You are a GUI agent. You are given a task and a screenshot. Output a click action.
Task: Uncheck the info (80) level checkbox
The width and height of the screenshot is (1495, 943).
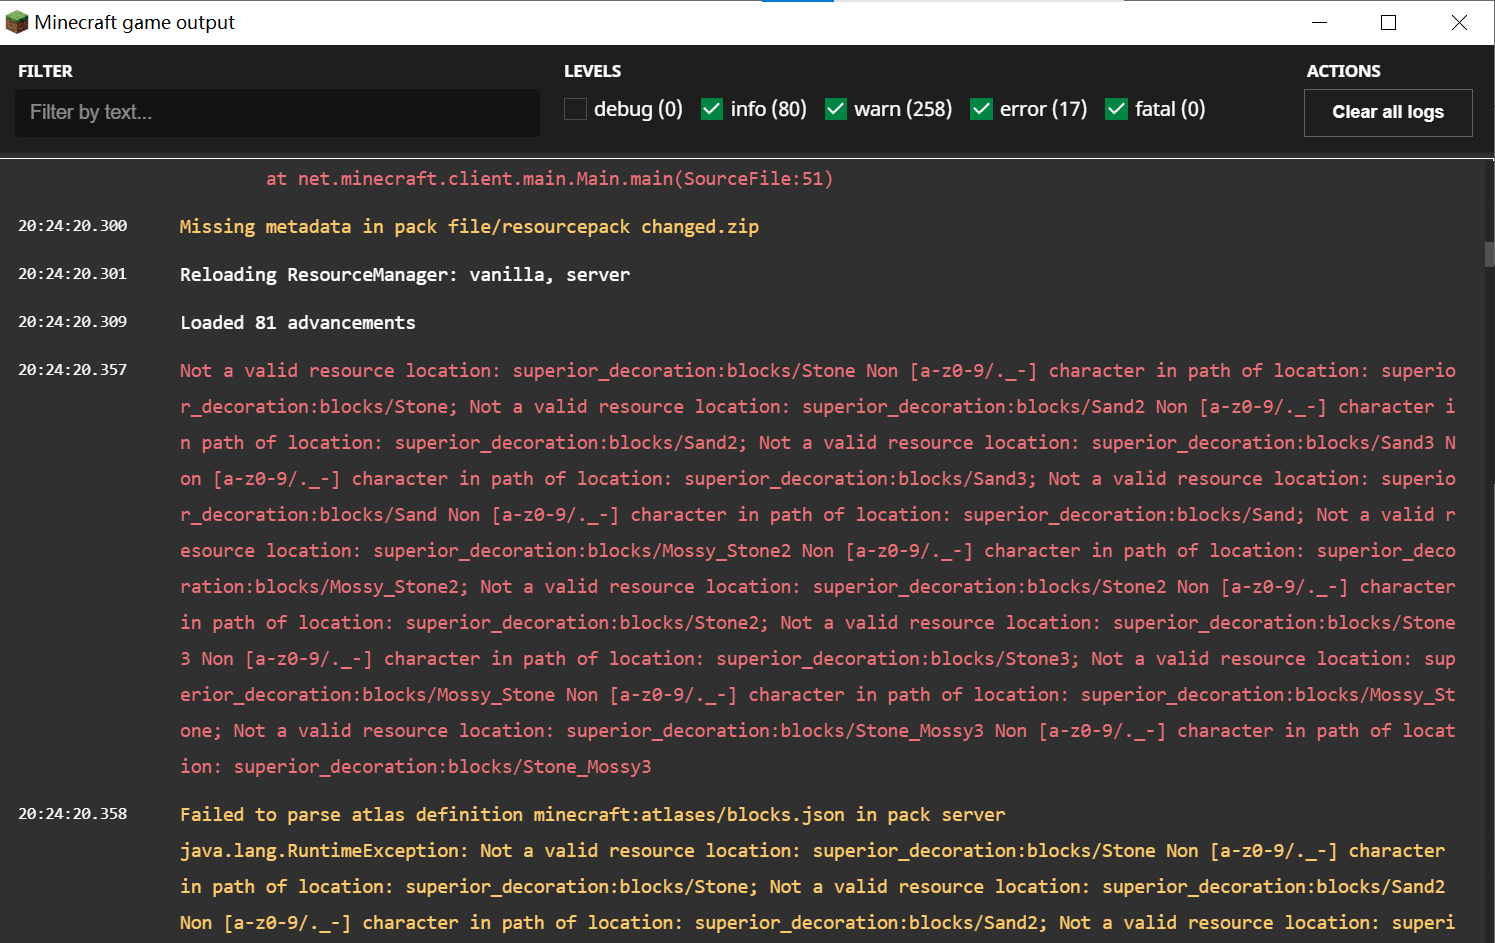[x=712, y=109]
